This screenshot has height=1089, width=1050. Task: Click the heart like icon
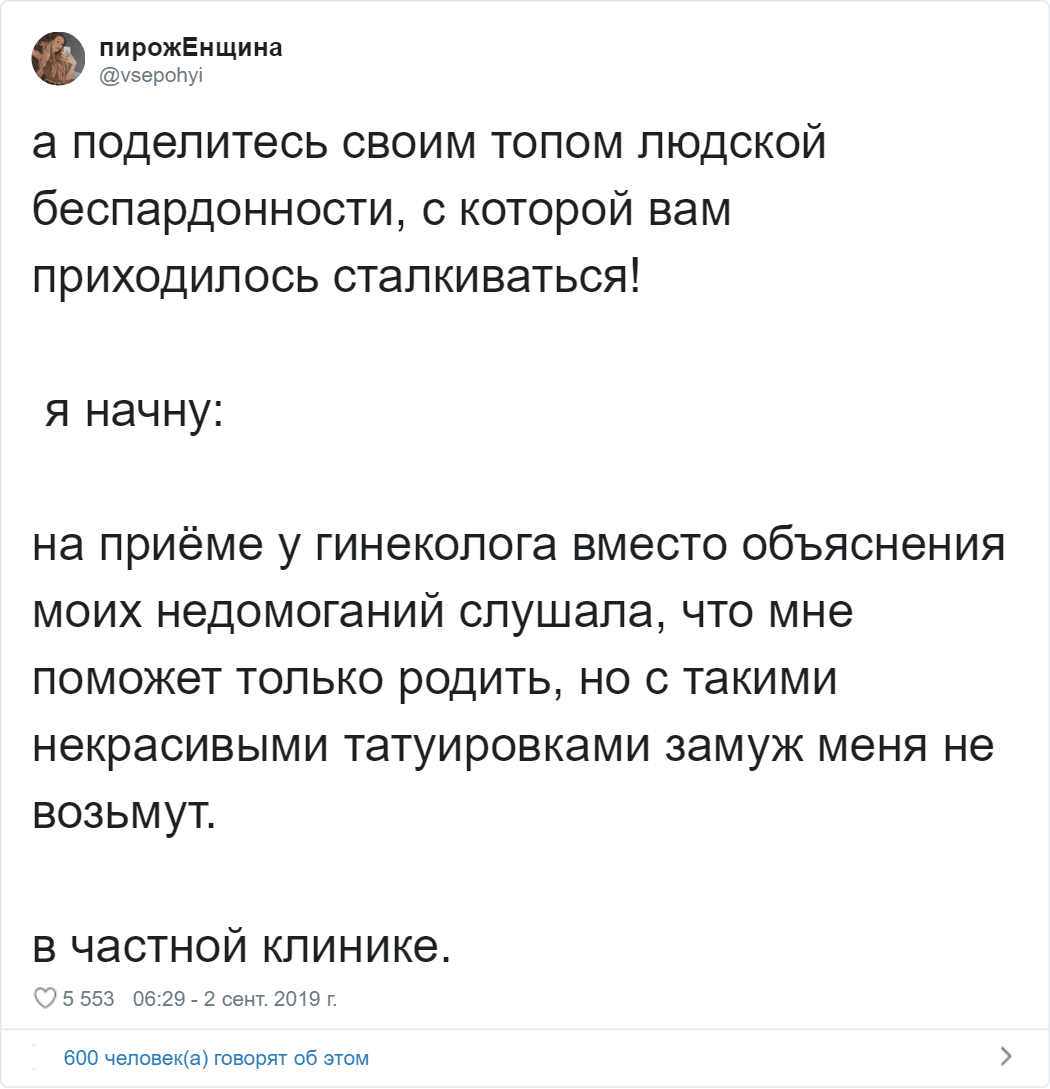point(44,998)
